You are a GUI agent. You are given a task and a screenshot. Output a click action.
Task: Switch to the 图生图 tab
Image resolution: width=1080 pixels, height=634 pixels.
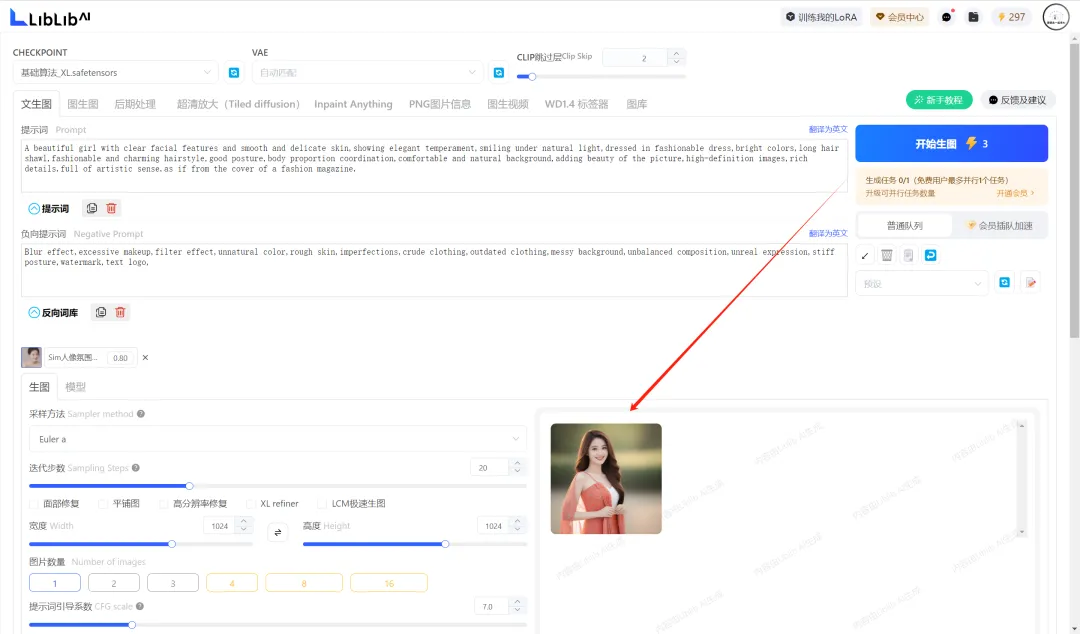pyautogui.click(x=83, y=104)
